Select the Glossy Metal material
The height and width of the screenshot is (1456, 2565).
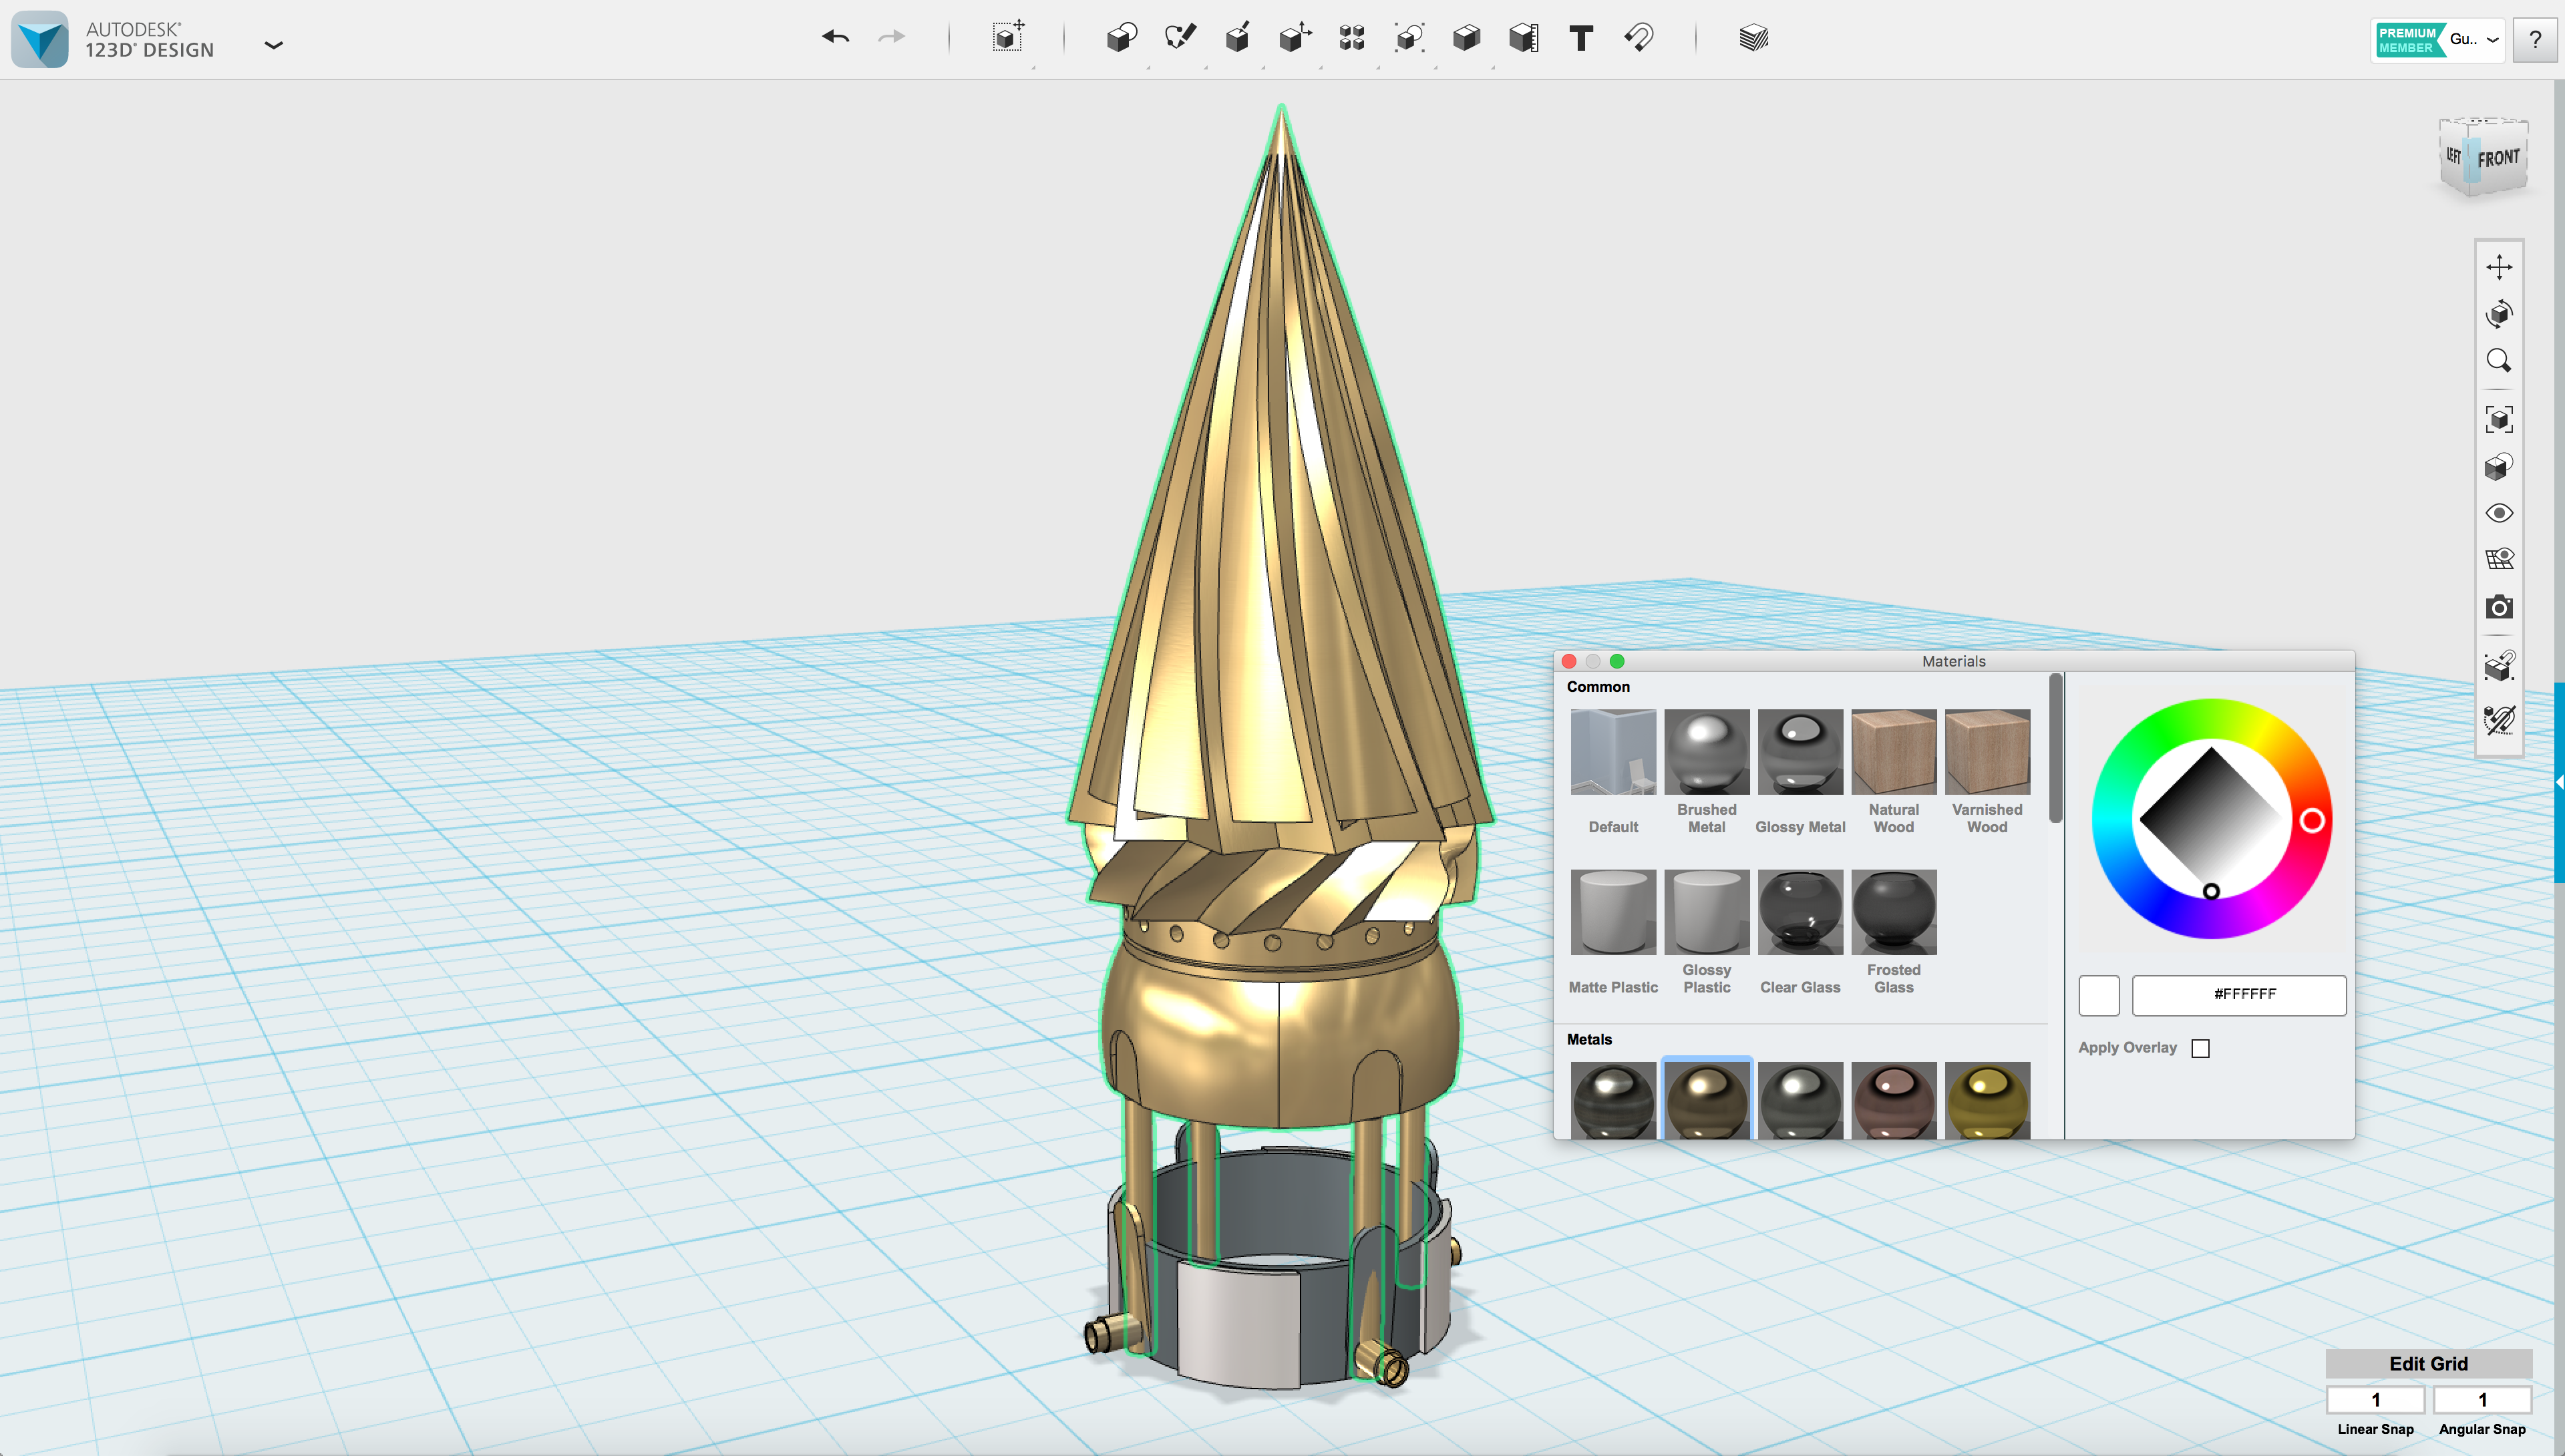[1800, 753]
